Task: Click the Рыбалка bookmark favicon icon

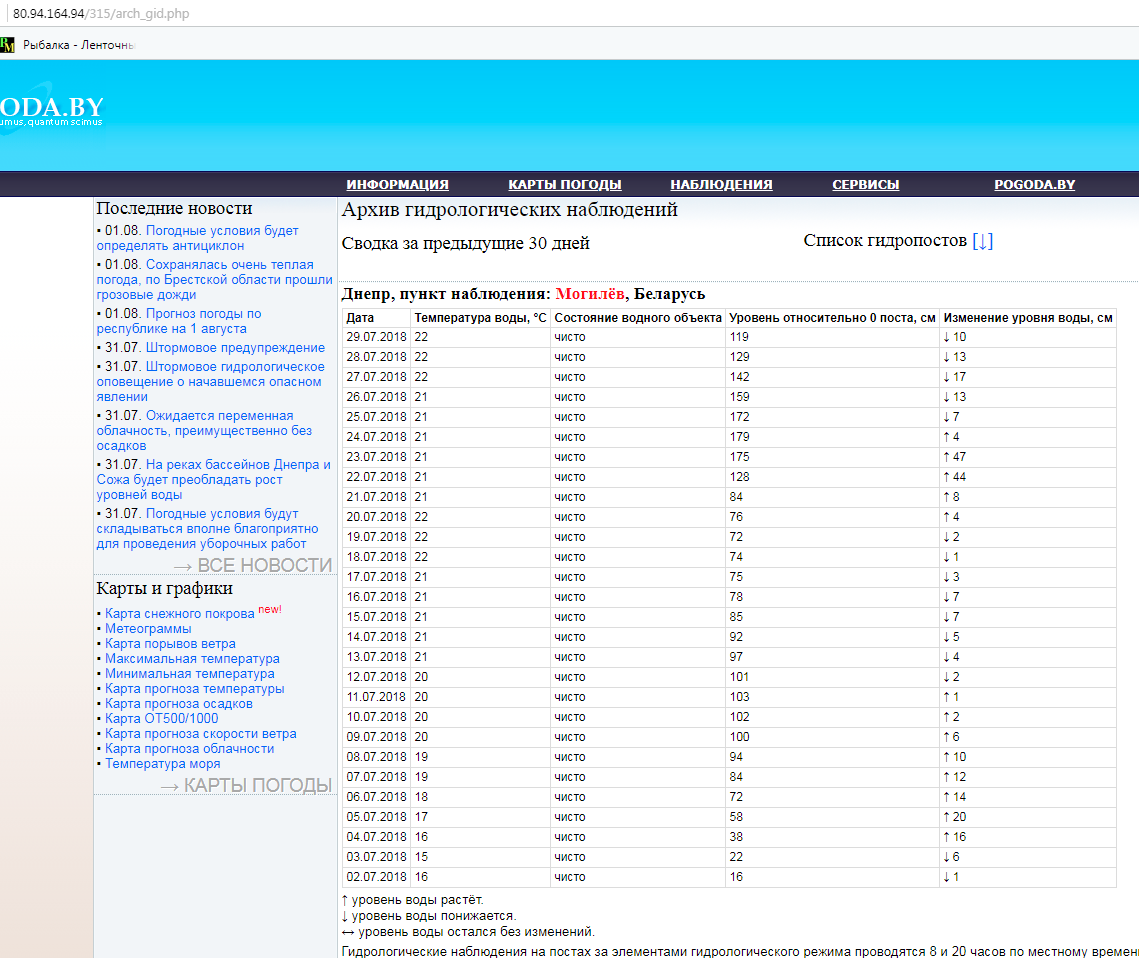Action: coord(7,45)
